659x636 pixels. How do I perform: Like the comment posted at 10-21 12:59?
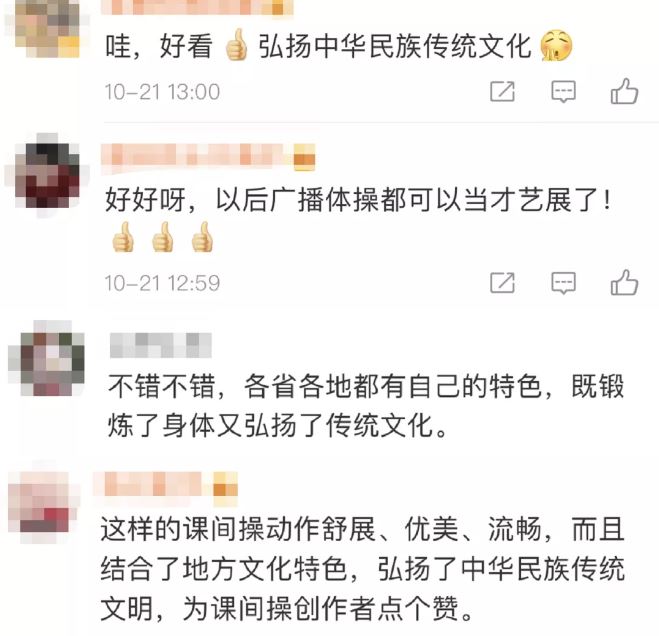tap(624, 282)
